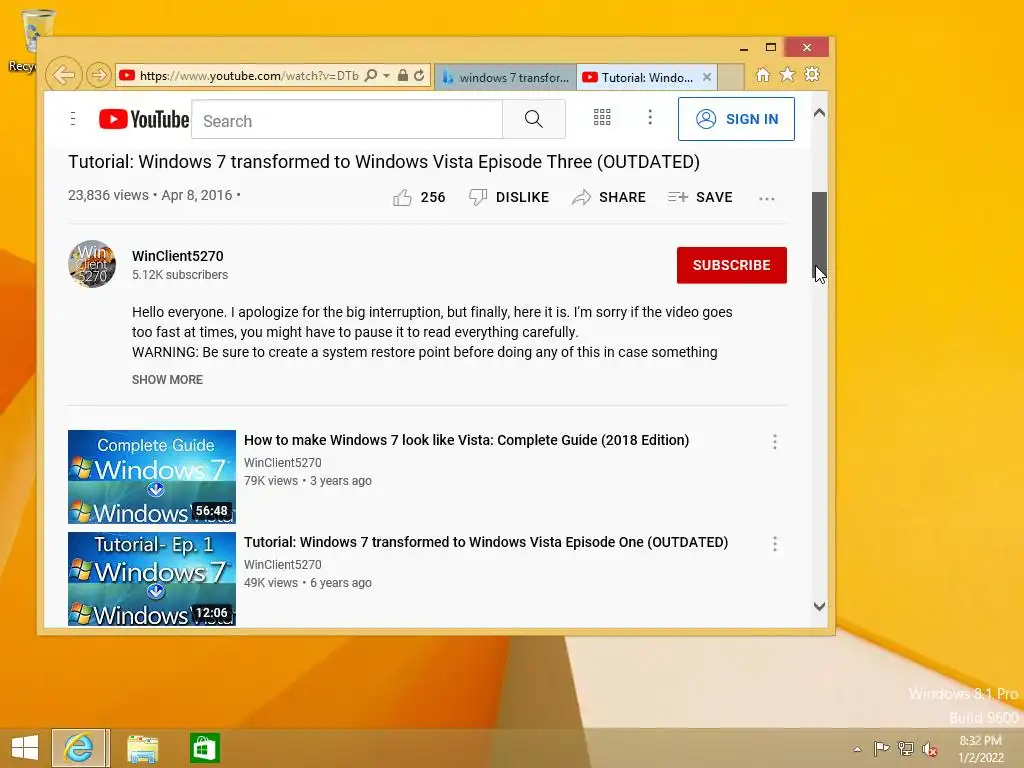Screen dimensions: 1024x768
Task: Open options menu for Episode One video
Action: pyautogui.click(x=775, y=544)
